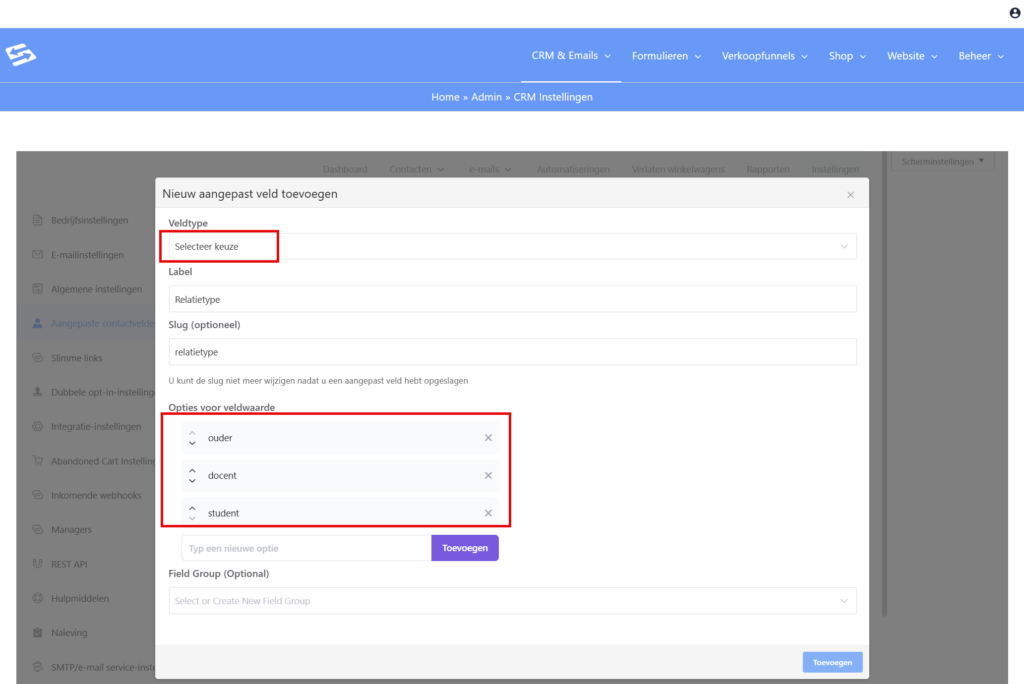This screenshot has height=684, width=1024.
Task: Delete the 'docent' option using its X icon
Action: pyautogui.click(x=488, y=476)
